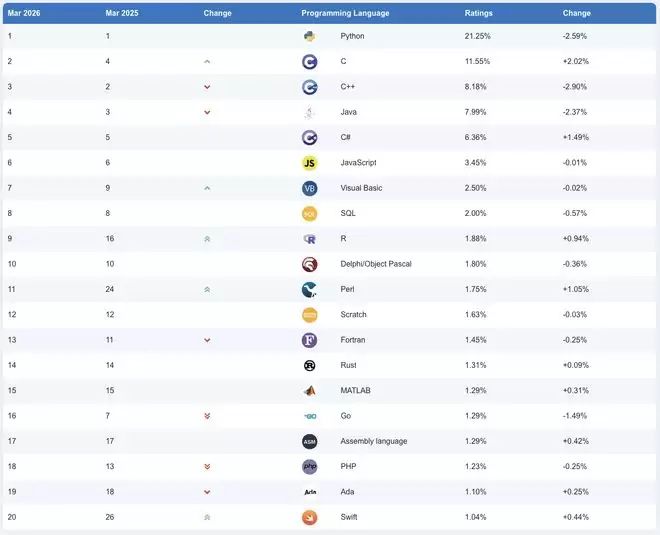This screenshot has height=535, width=660.
Task: Click the JavaScript JS logo icon
Action: point(310,163)
